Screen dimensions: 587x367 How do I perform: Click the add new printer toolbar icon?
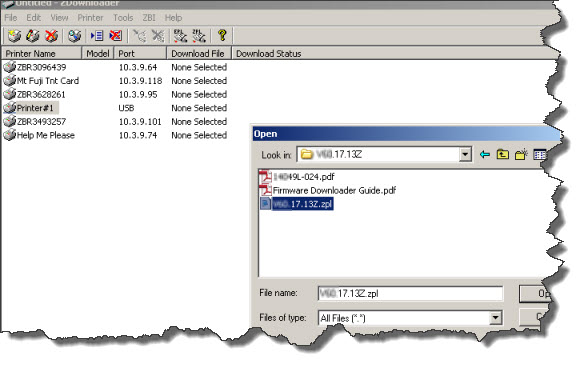click(14, 36)
